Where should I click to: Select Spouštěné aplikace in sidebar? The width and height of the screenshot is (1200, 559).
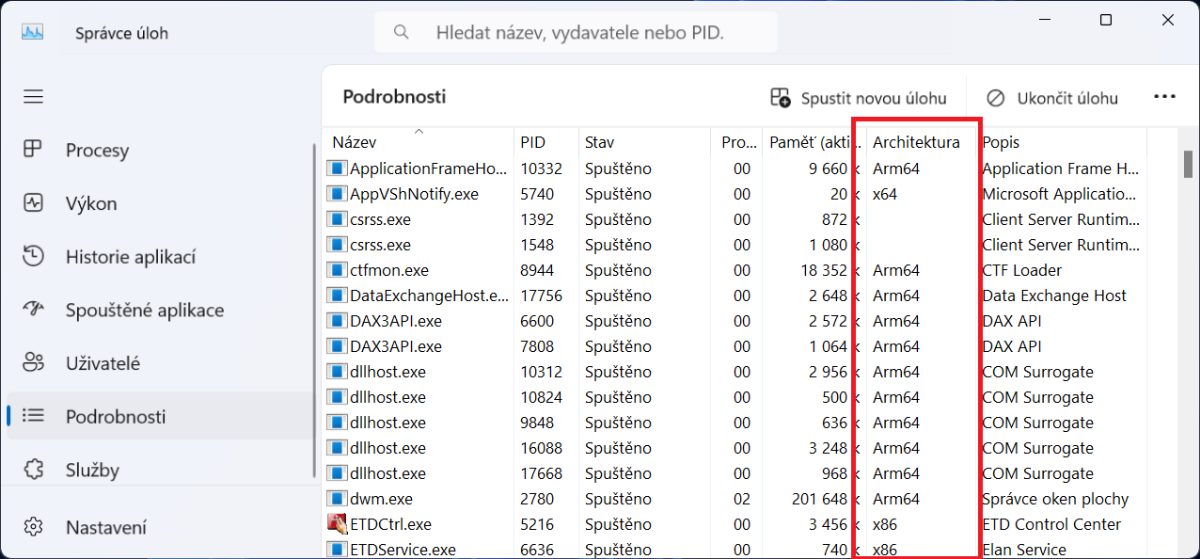tap(144, 311)
